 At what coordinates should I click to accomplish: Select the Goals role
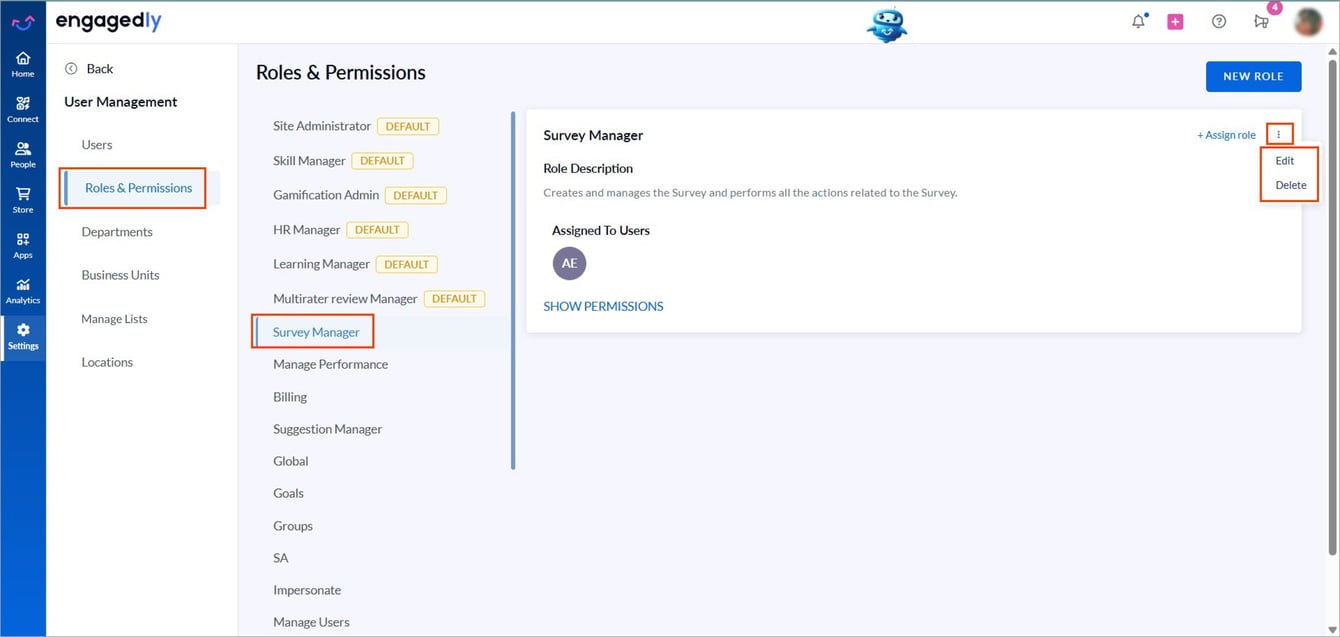pyautogui.click(x=288, y=493)
